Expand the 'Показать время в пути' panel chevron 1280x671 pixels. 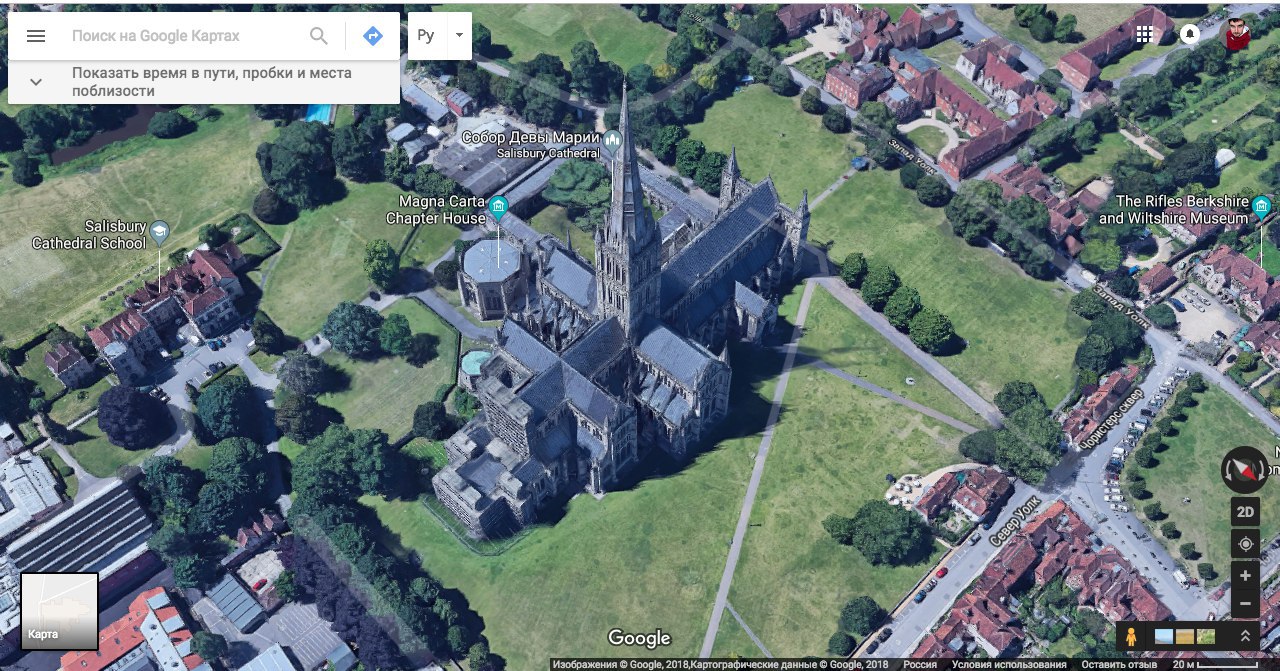pos(36,82)
